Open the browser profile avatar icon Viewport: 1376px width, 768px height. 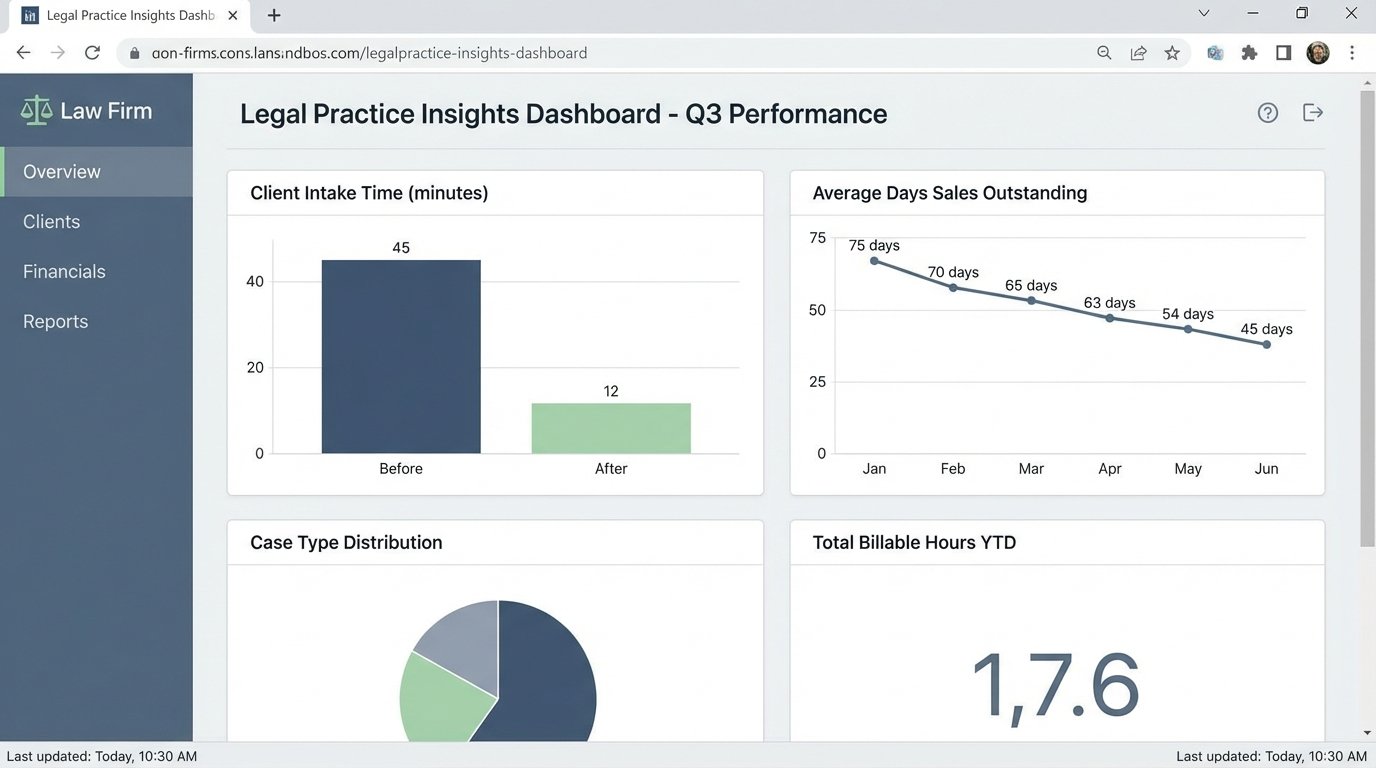pos(1317,52)
